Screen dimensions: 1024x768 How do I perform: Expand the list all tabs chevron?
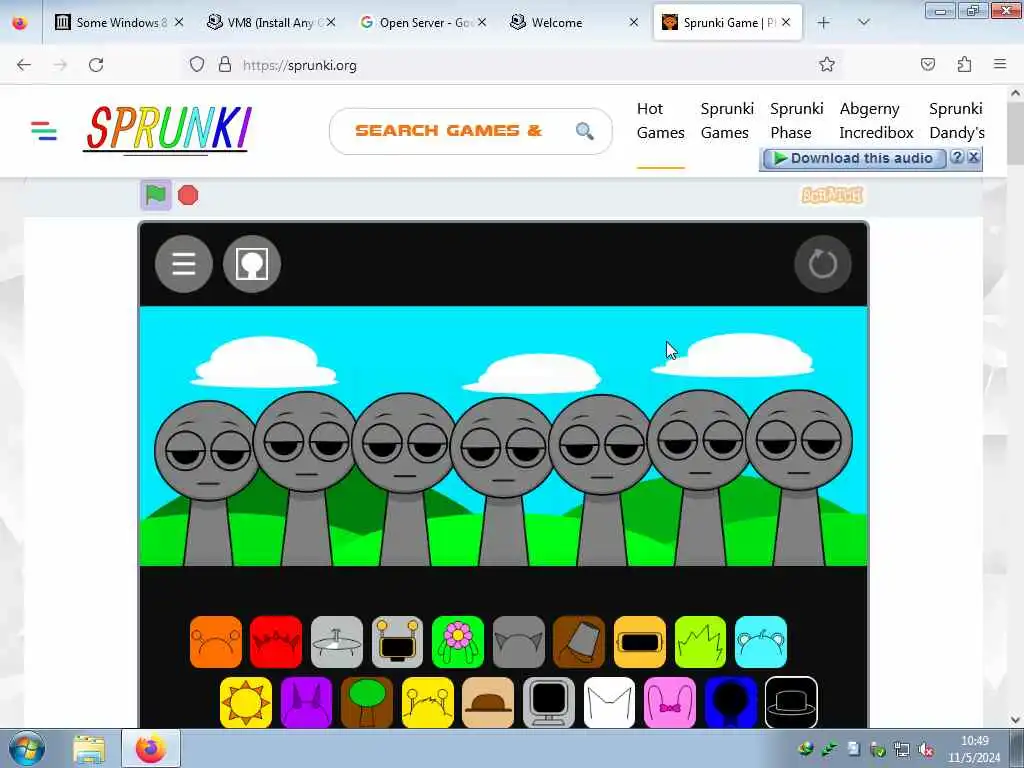[x=863, y=23]
